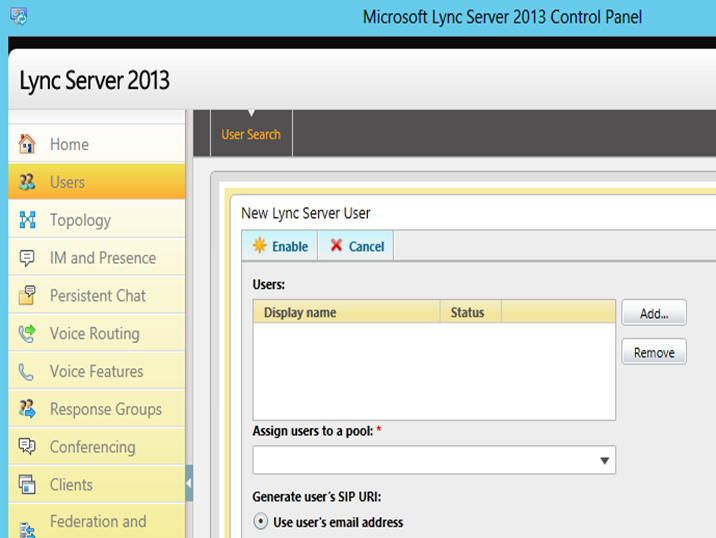This screenshot has height=538, width=716.
Task: Click the Lync Control Panel title bar icon
Action: pos(19,16)
